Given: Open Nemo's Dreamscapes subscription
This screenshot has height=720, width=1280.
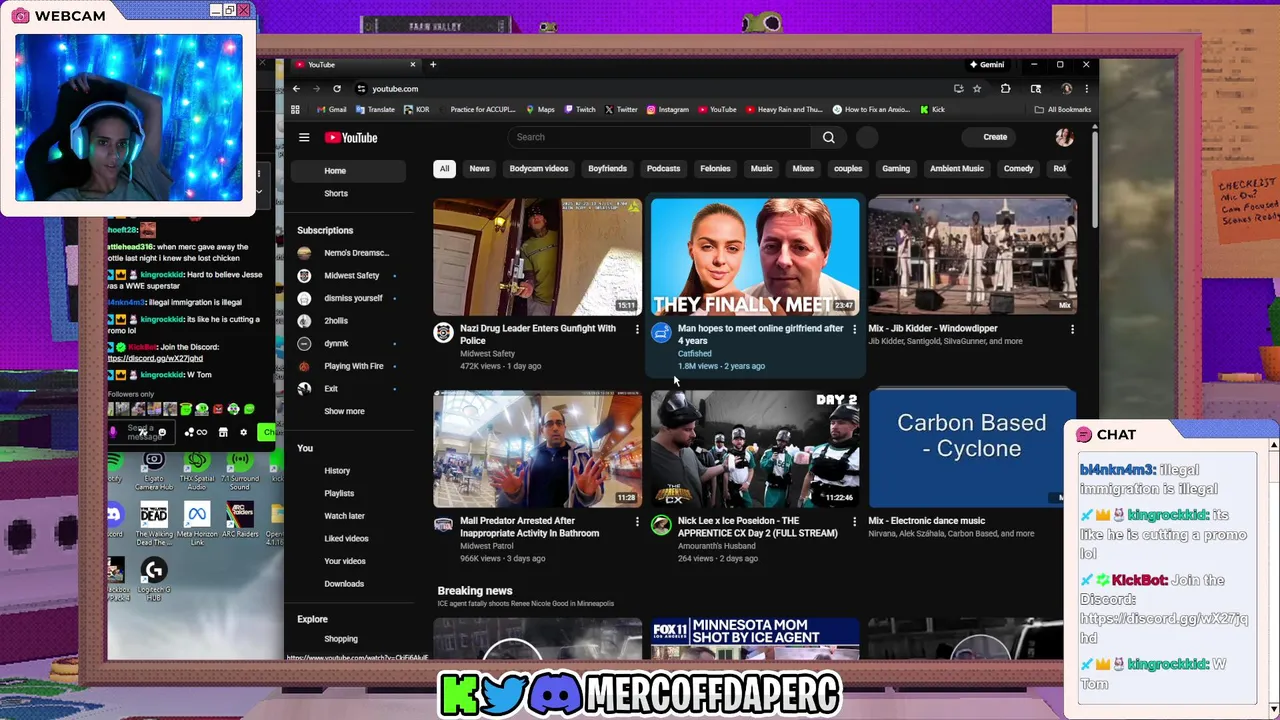Looking at the screenshot, I should pos(348,253).
